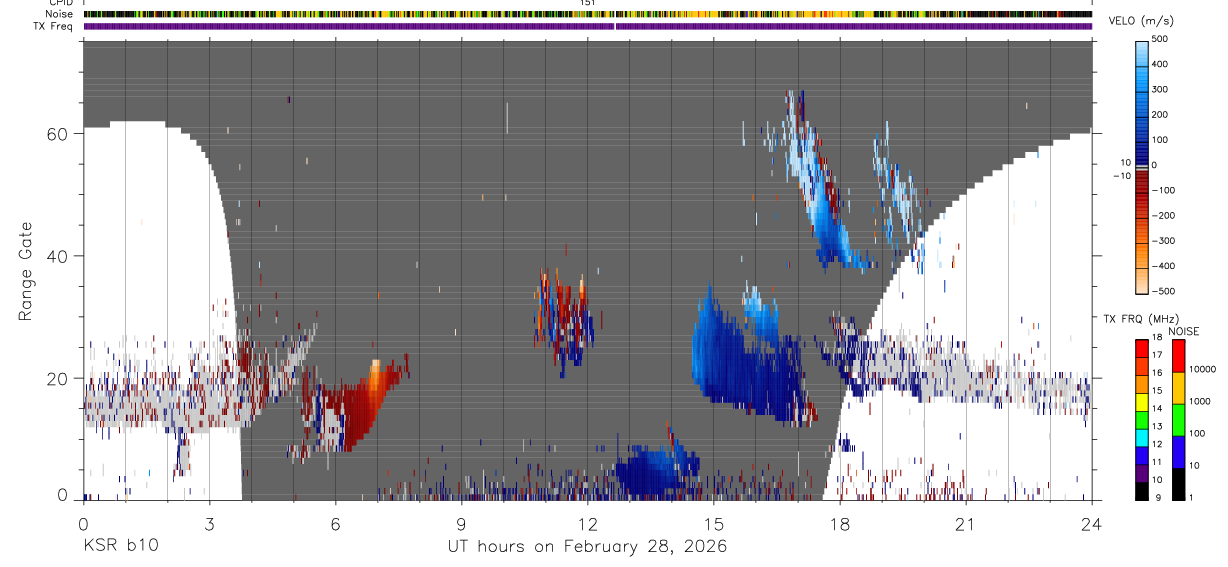Click the '-300' velocity scale label
The image size is (1228, 567).
click(1163, 241)
